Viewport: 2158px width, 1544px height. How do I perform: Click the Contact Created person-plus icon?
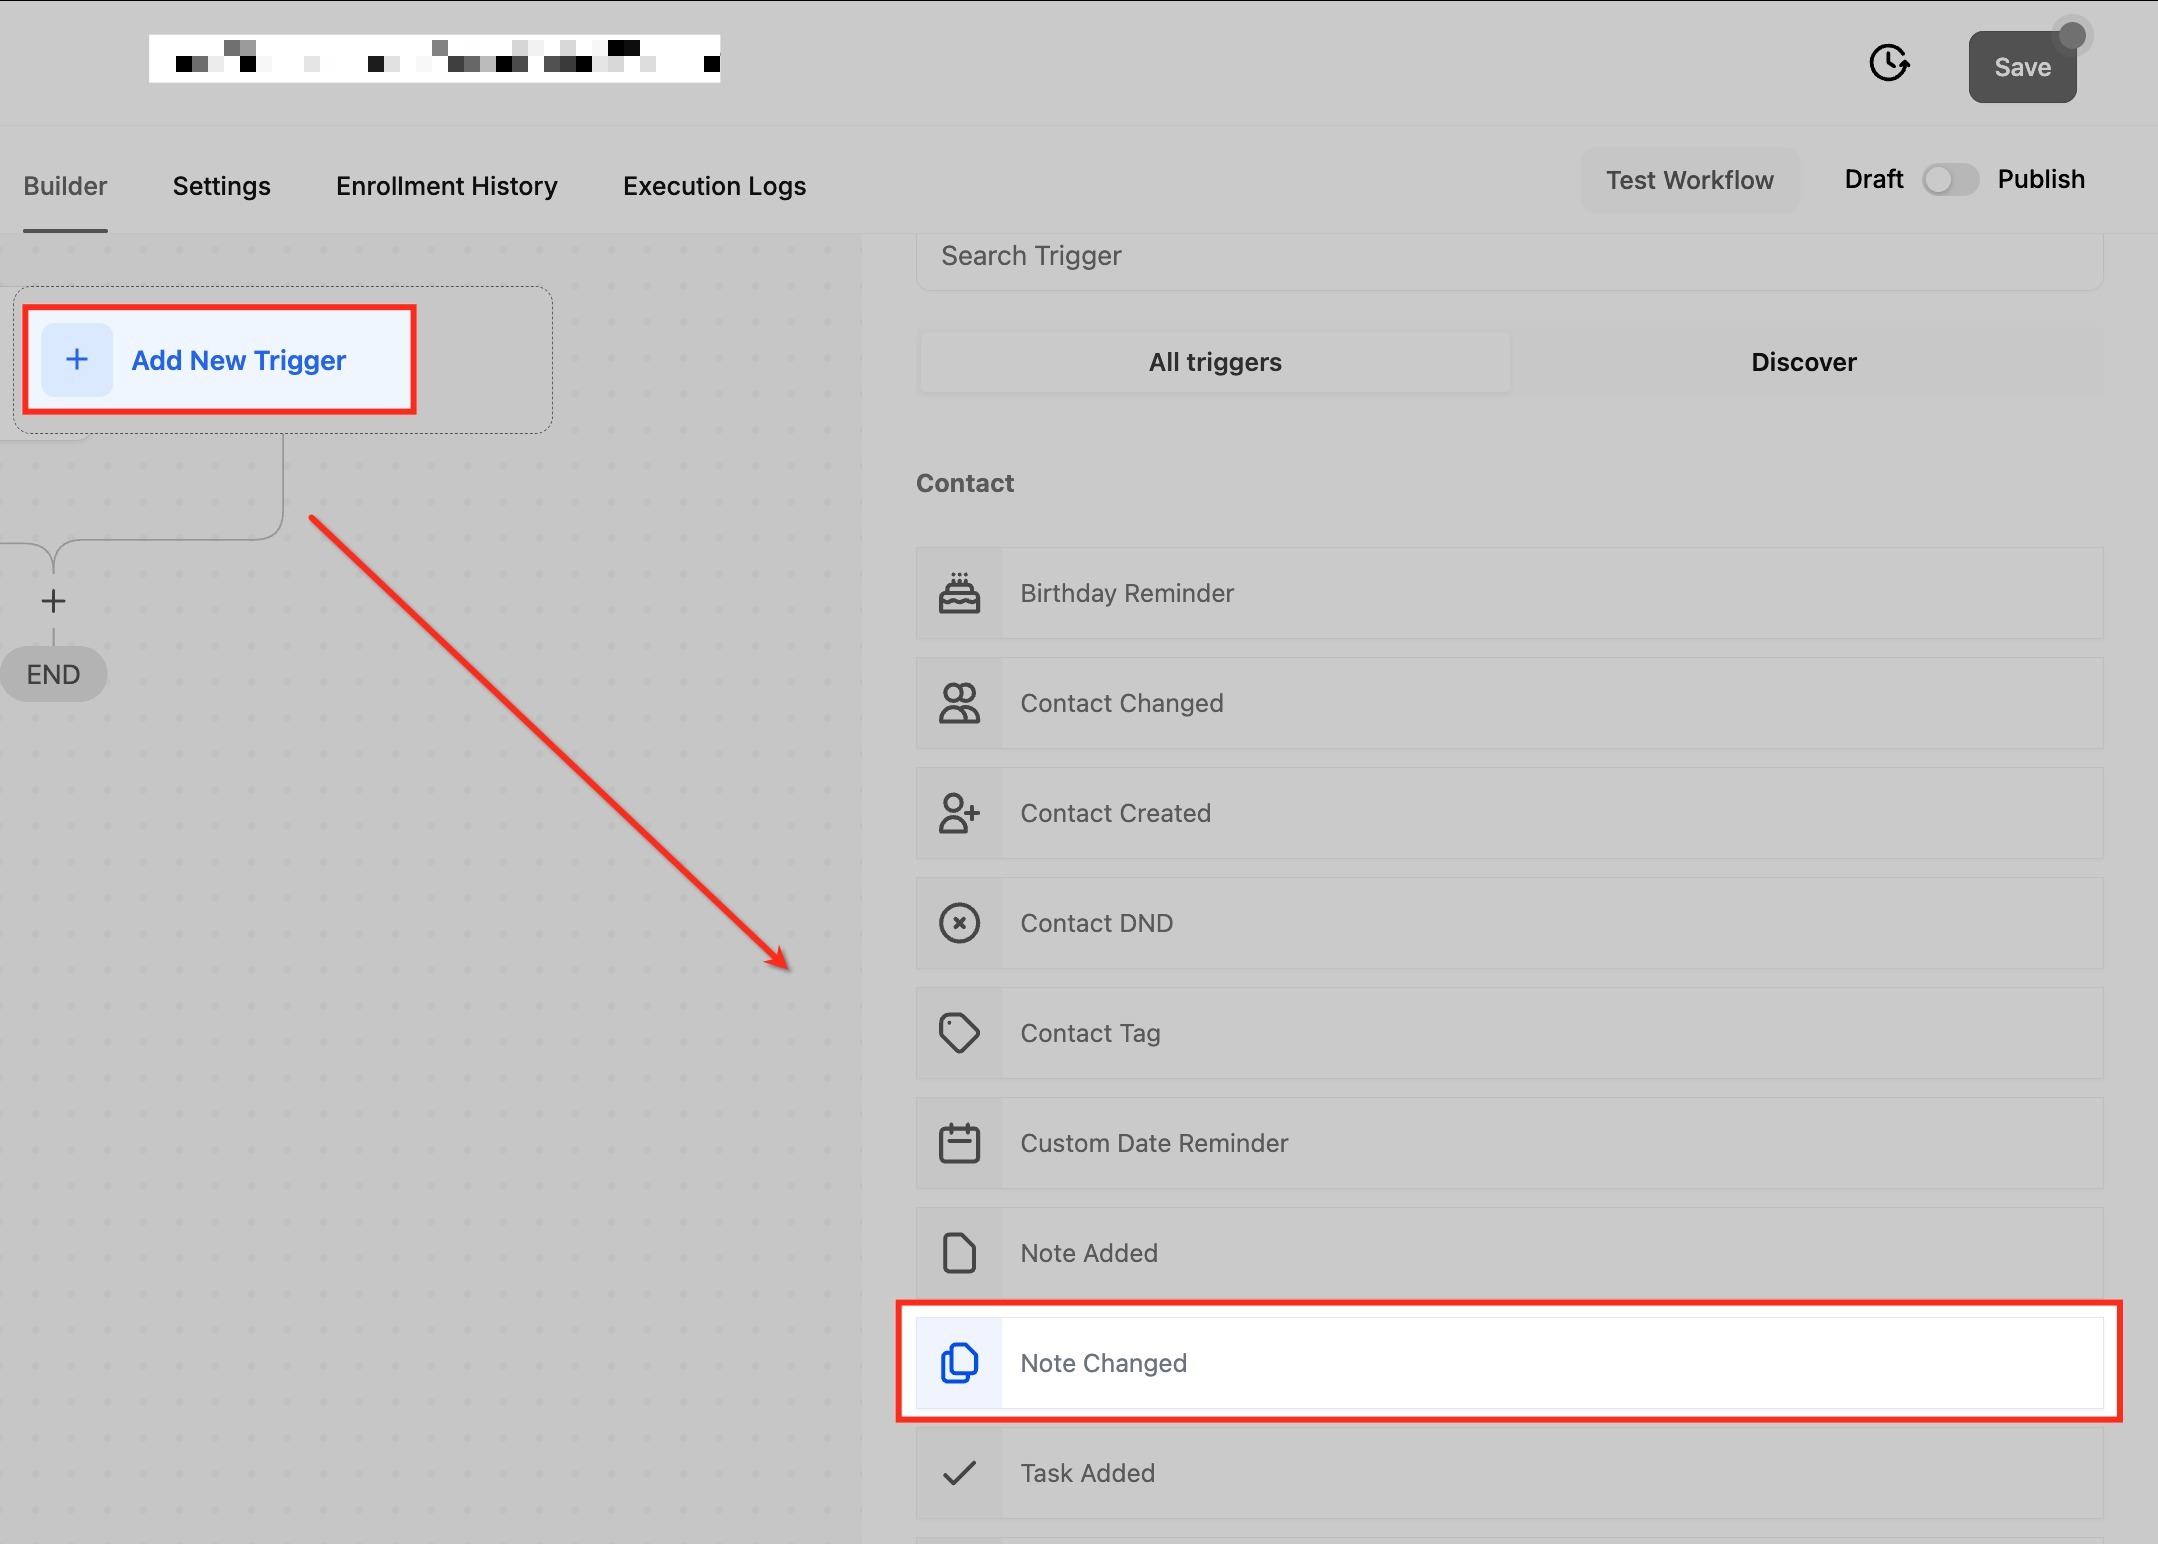pos(959,813)
